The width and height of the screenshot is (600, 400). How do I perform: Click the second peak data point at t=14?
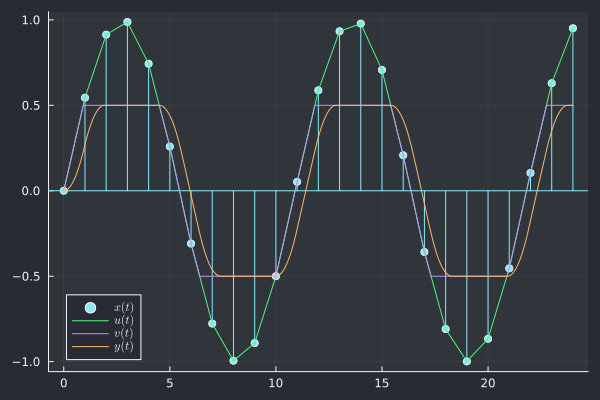point(361,24)
